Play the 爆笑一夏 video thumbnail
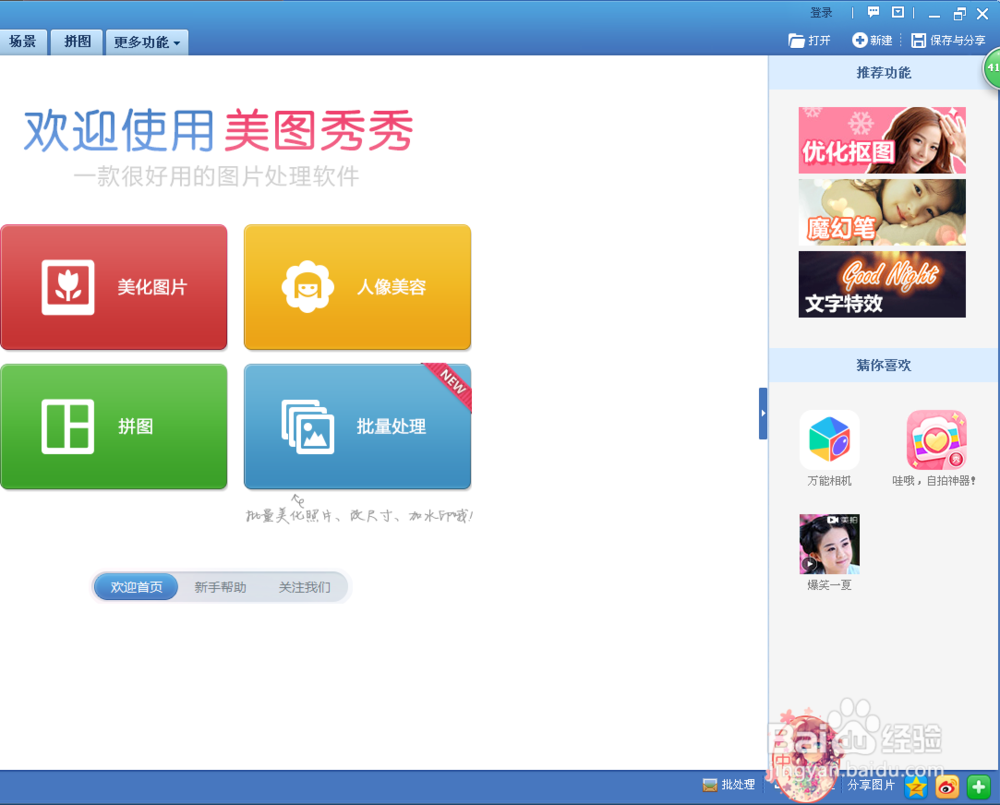The image size is (1000, 805). point(829,544)
